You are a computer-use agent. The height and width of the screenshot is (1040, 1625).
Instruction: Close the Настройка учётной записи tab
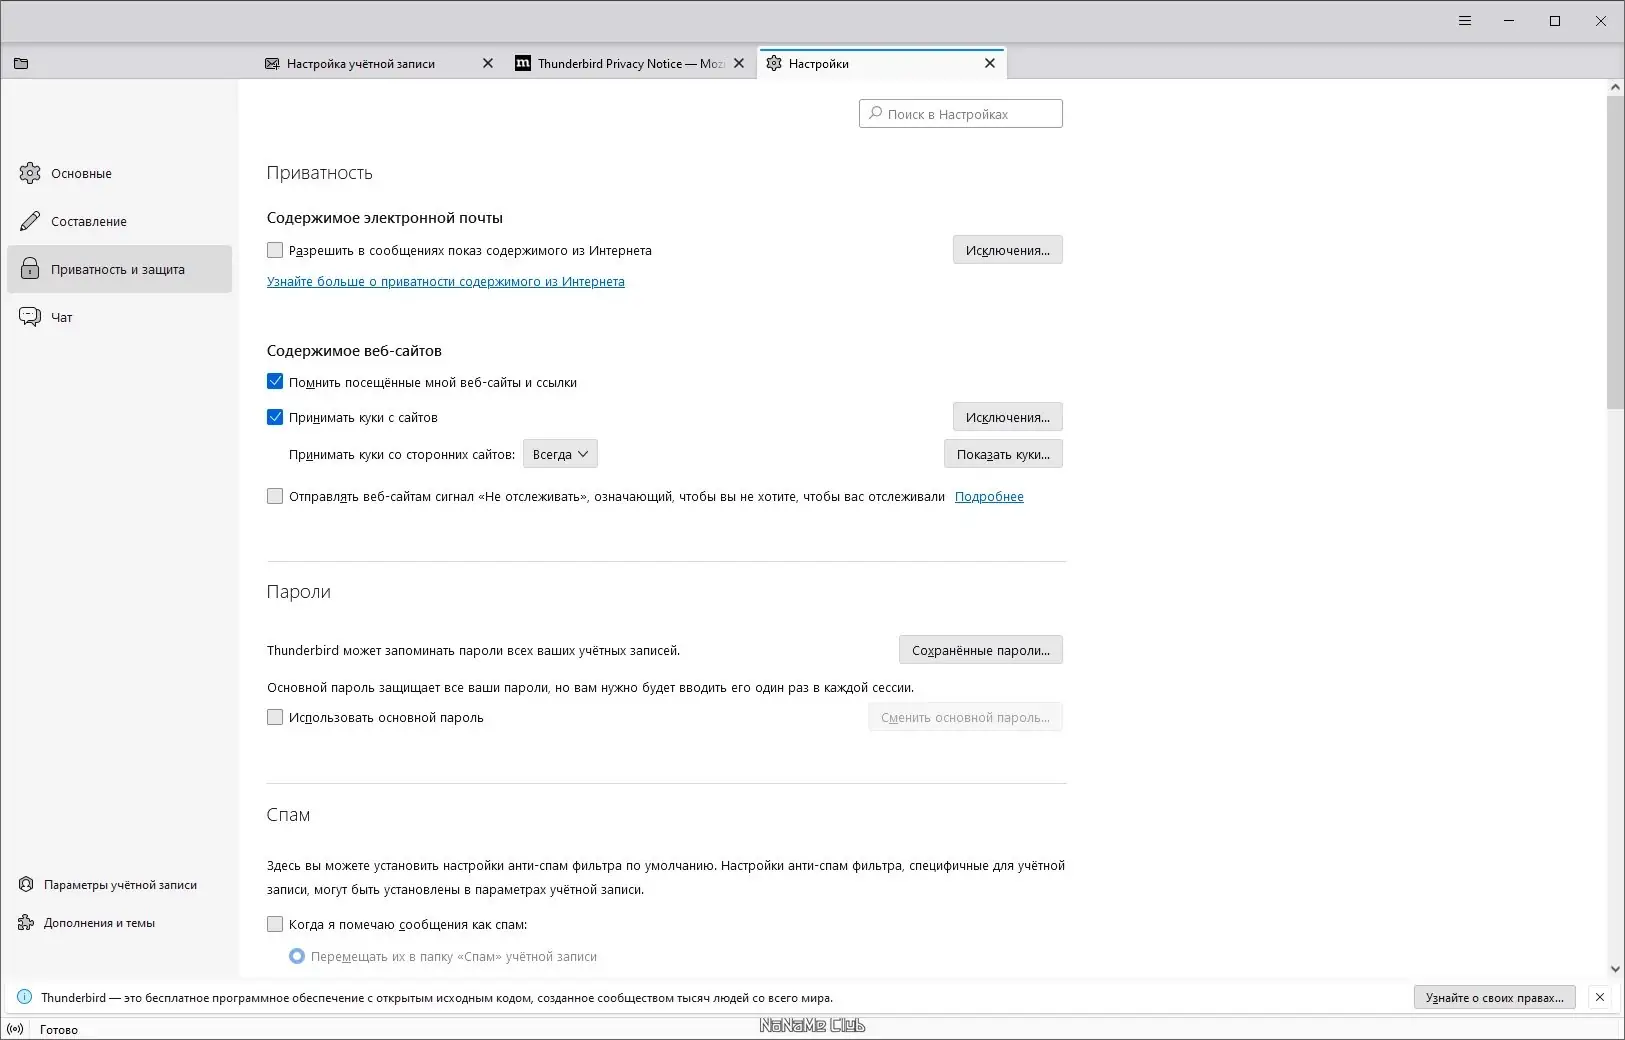[x=488, y=63]
